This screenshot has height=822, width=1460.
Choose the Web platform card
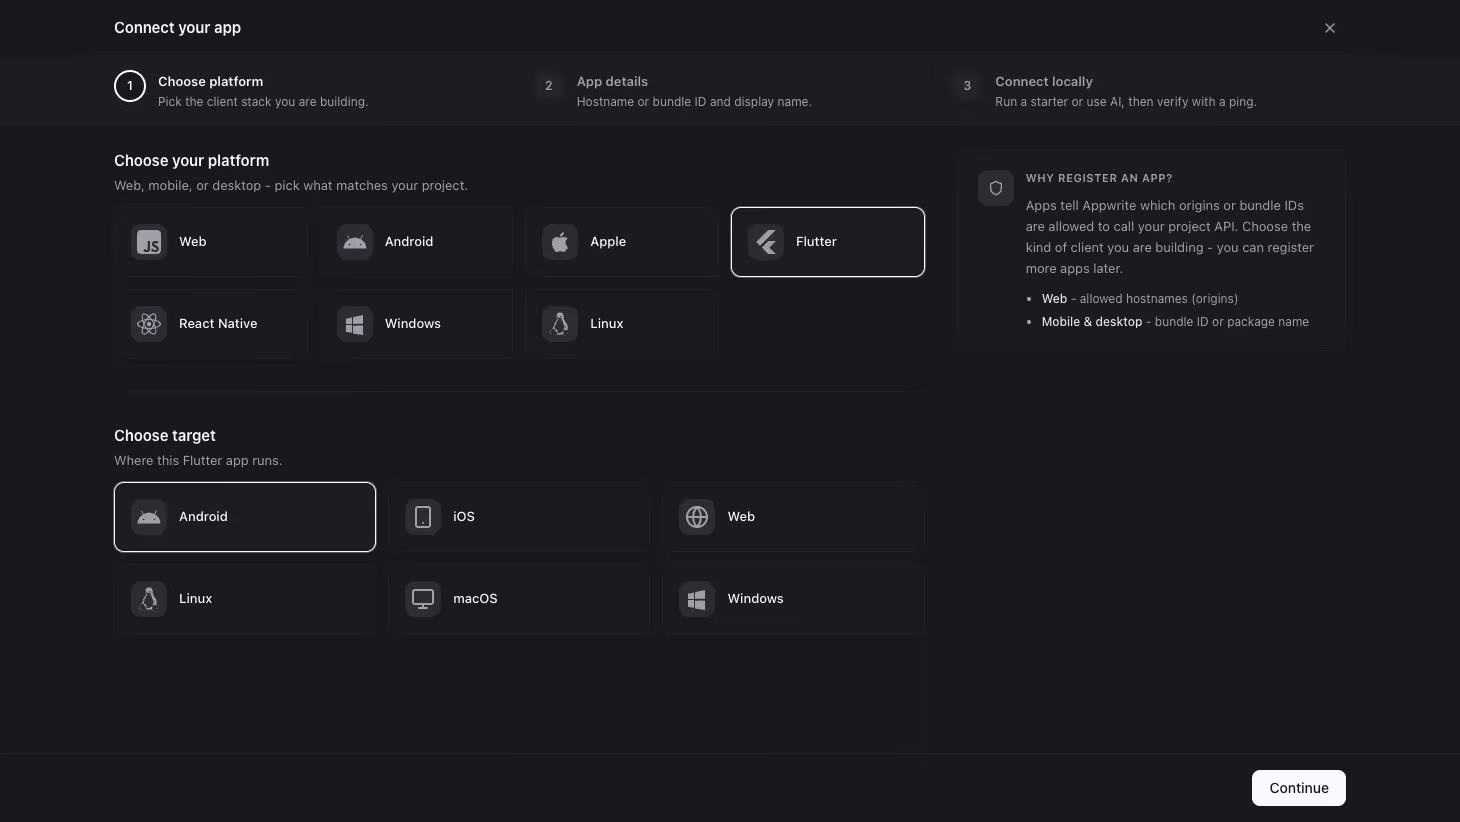pos(210,242)
